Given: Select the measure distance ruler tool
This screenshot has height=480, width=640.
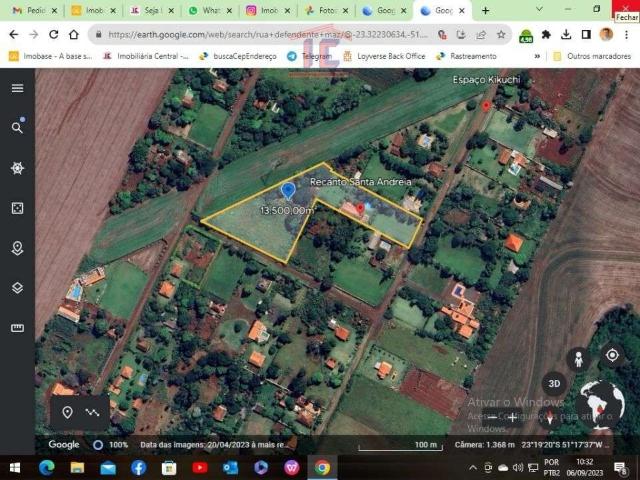Looking at the screenshot, I should click(x=17, y=328).
